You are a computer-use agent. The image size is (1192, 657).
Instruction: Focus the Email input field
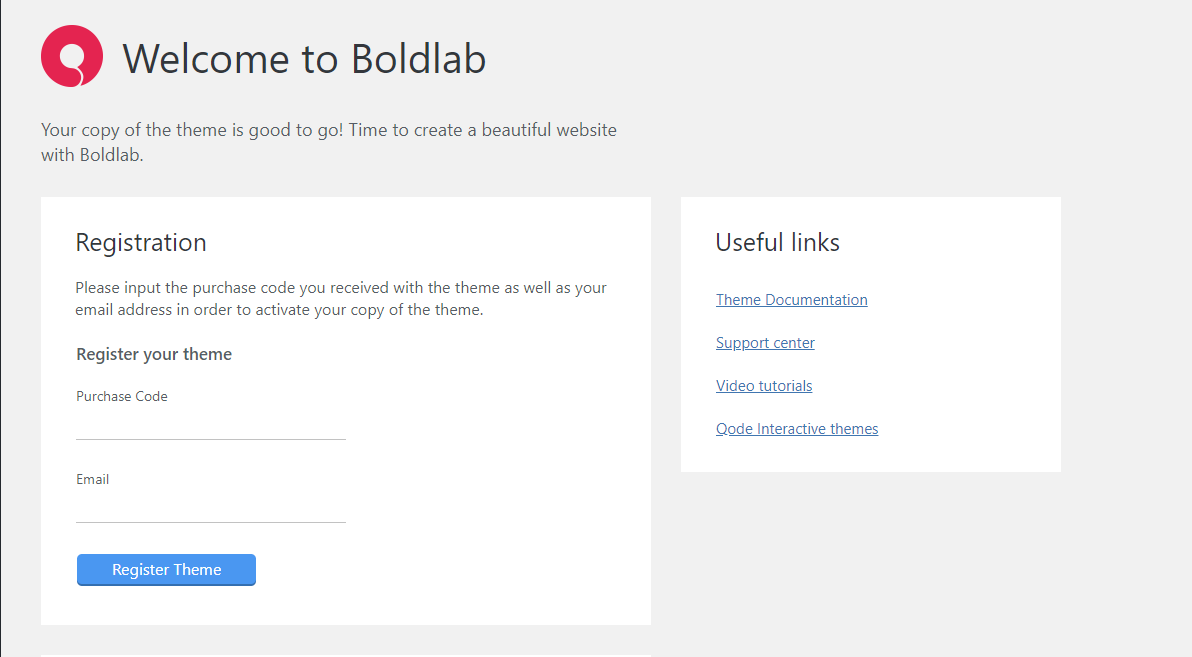pos(211,510)
